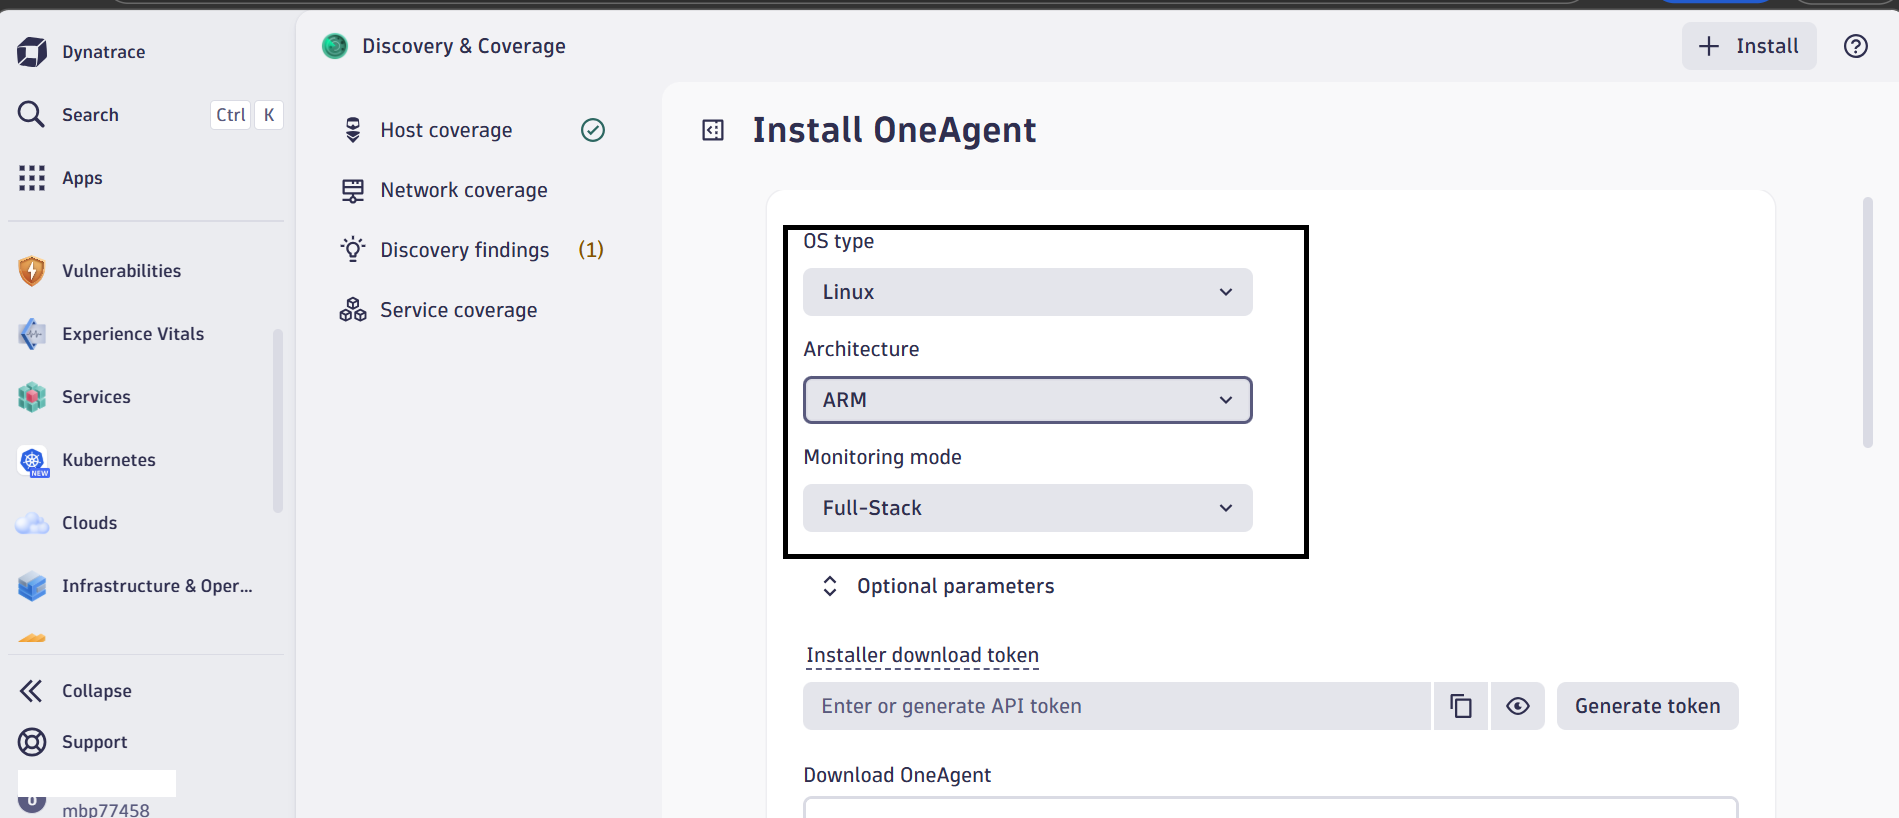Click the Ctrl K search shortcut badge

[x=247, y=115]
